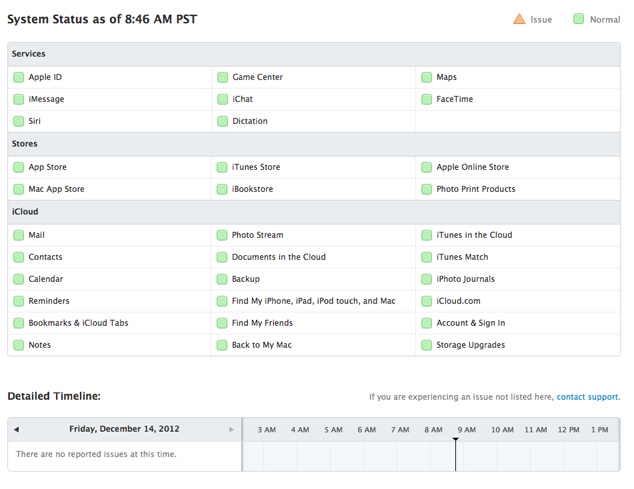Click the iCloud section header

(x=314, y=212)
